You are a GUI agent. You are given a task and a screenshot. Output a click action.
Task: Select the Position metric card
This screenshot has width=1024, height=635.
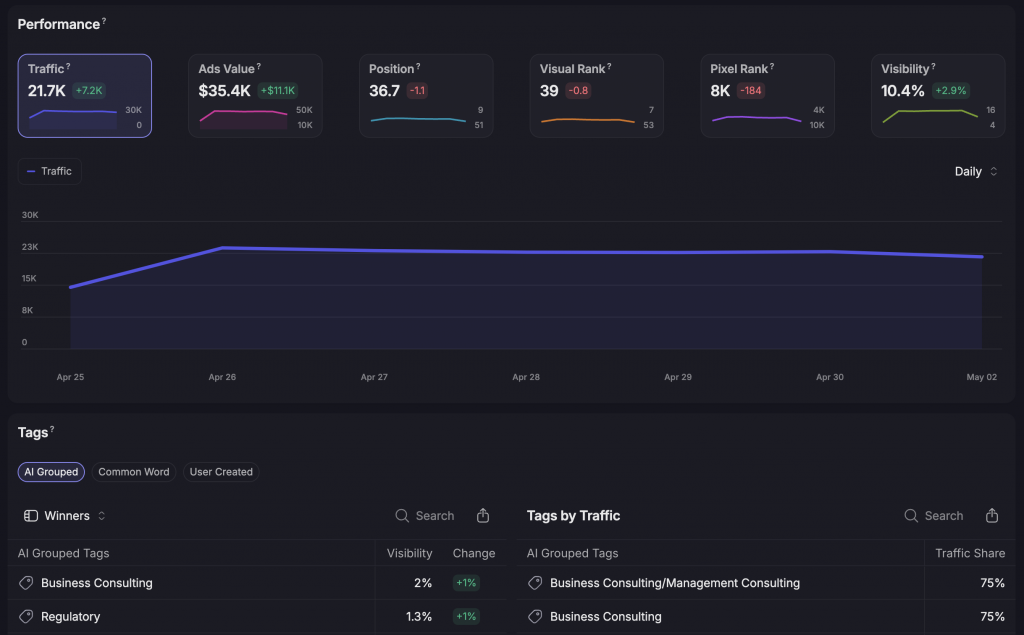click(426, 95)
